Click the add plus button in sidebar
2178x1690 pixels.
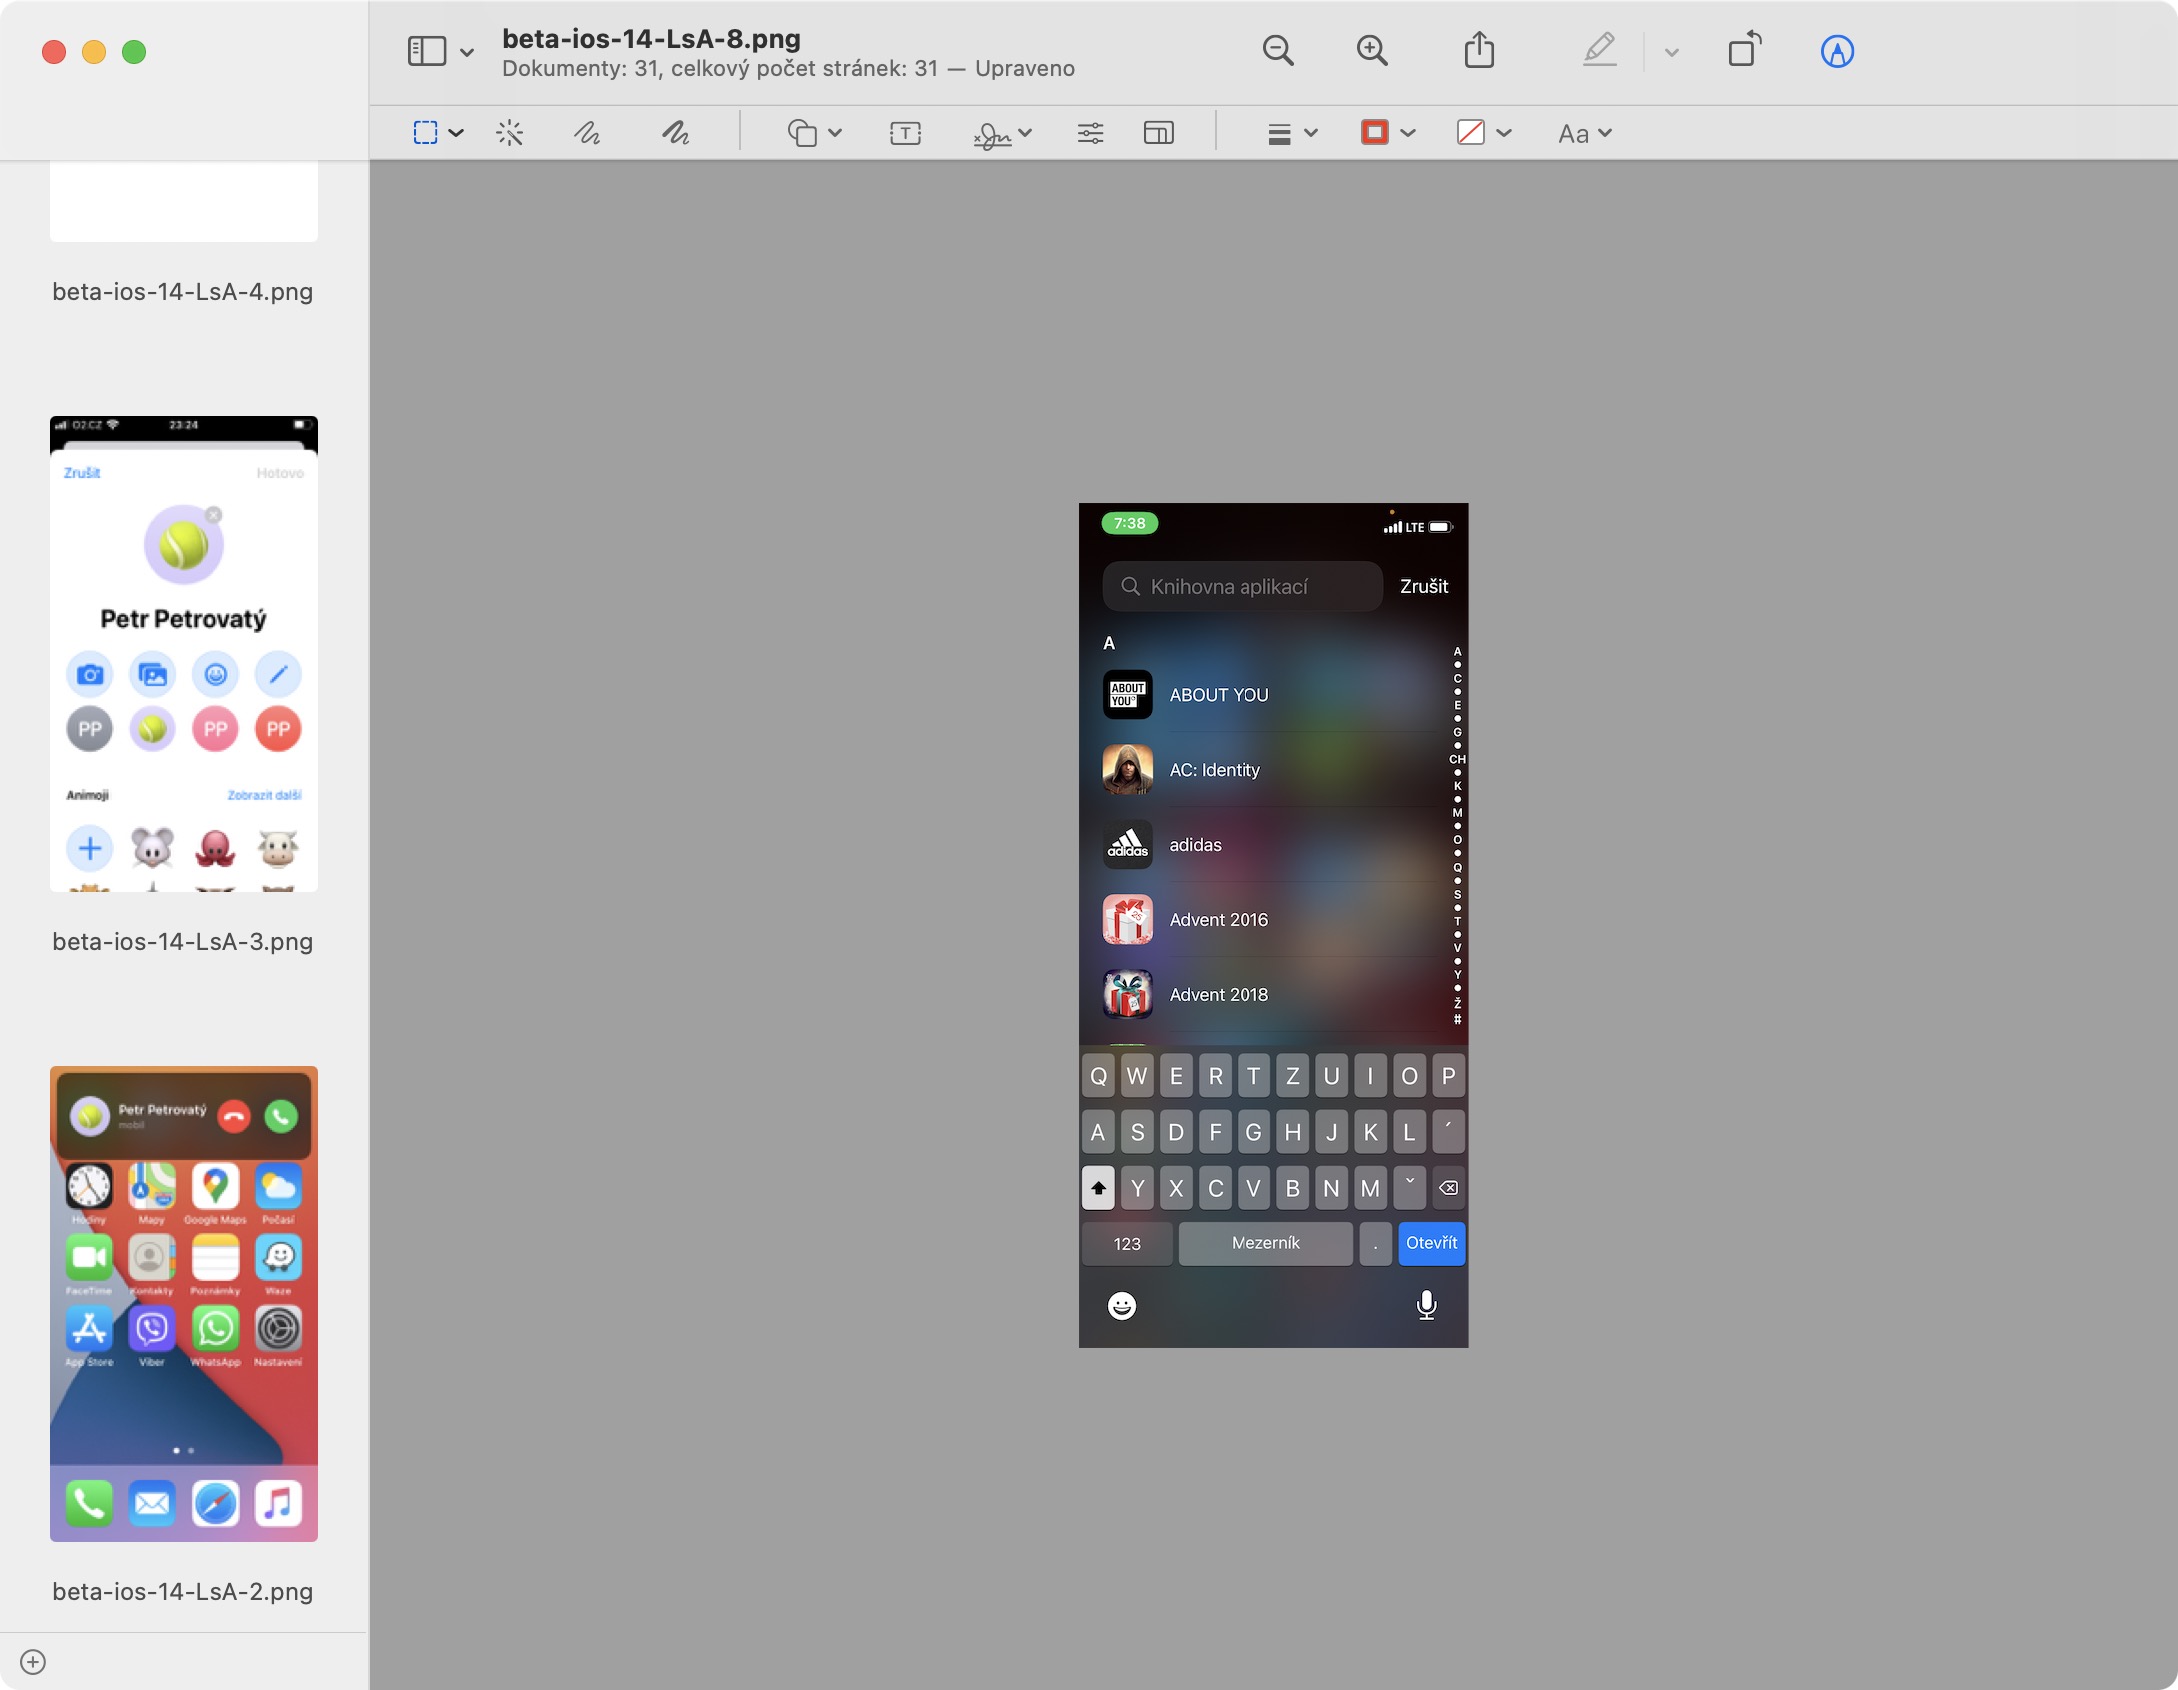point(33,1662)
